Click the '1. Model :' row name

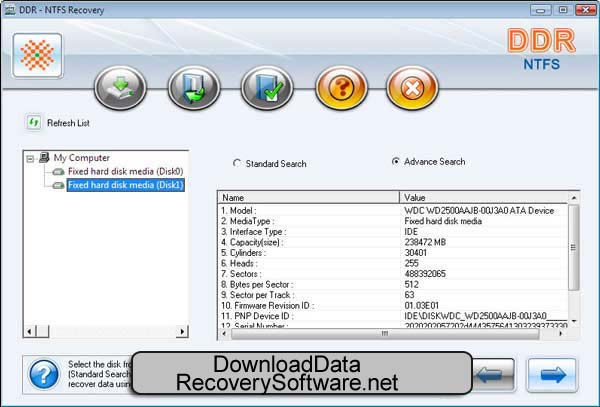pos(239,211)
